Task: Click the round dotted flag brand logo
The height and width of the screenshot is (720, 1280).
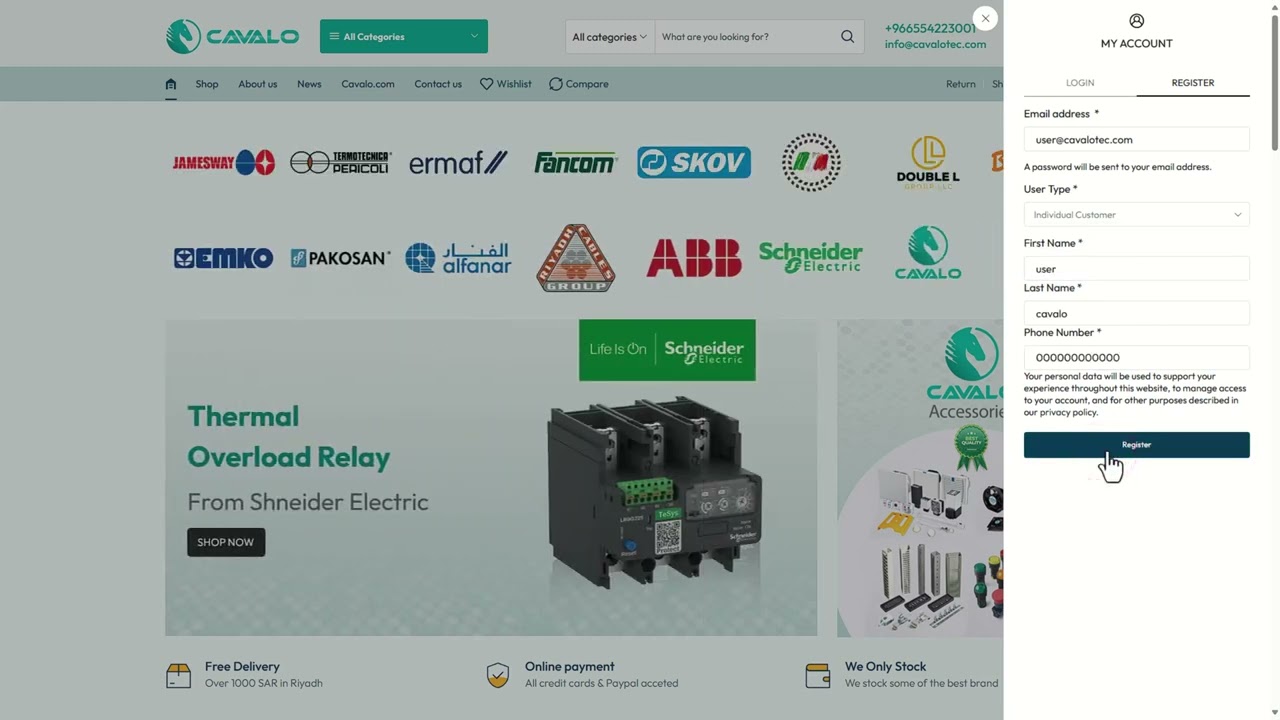Action: pos(811,162)
